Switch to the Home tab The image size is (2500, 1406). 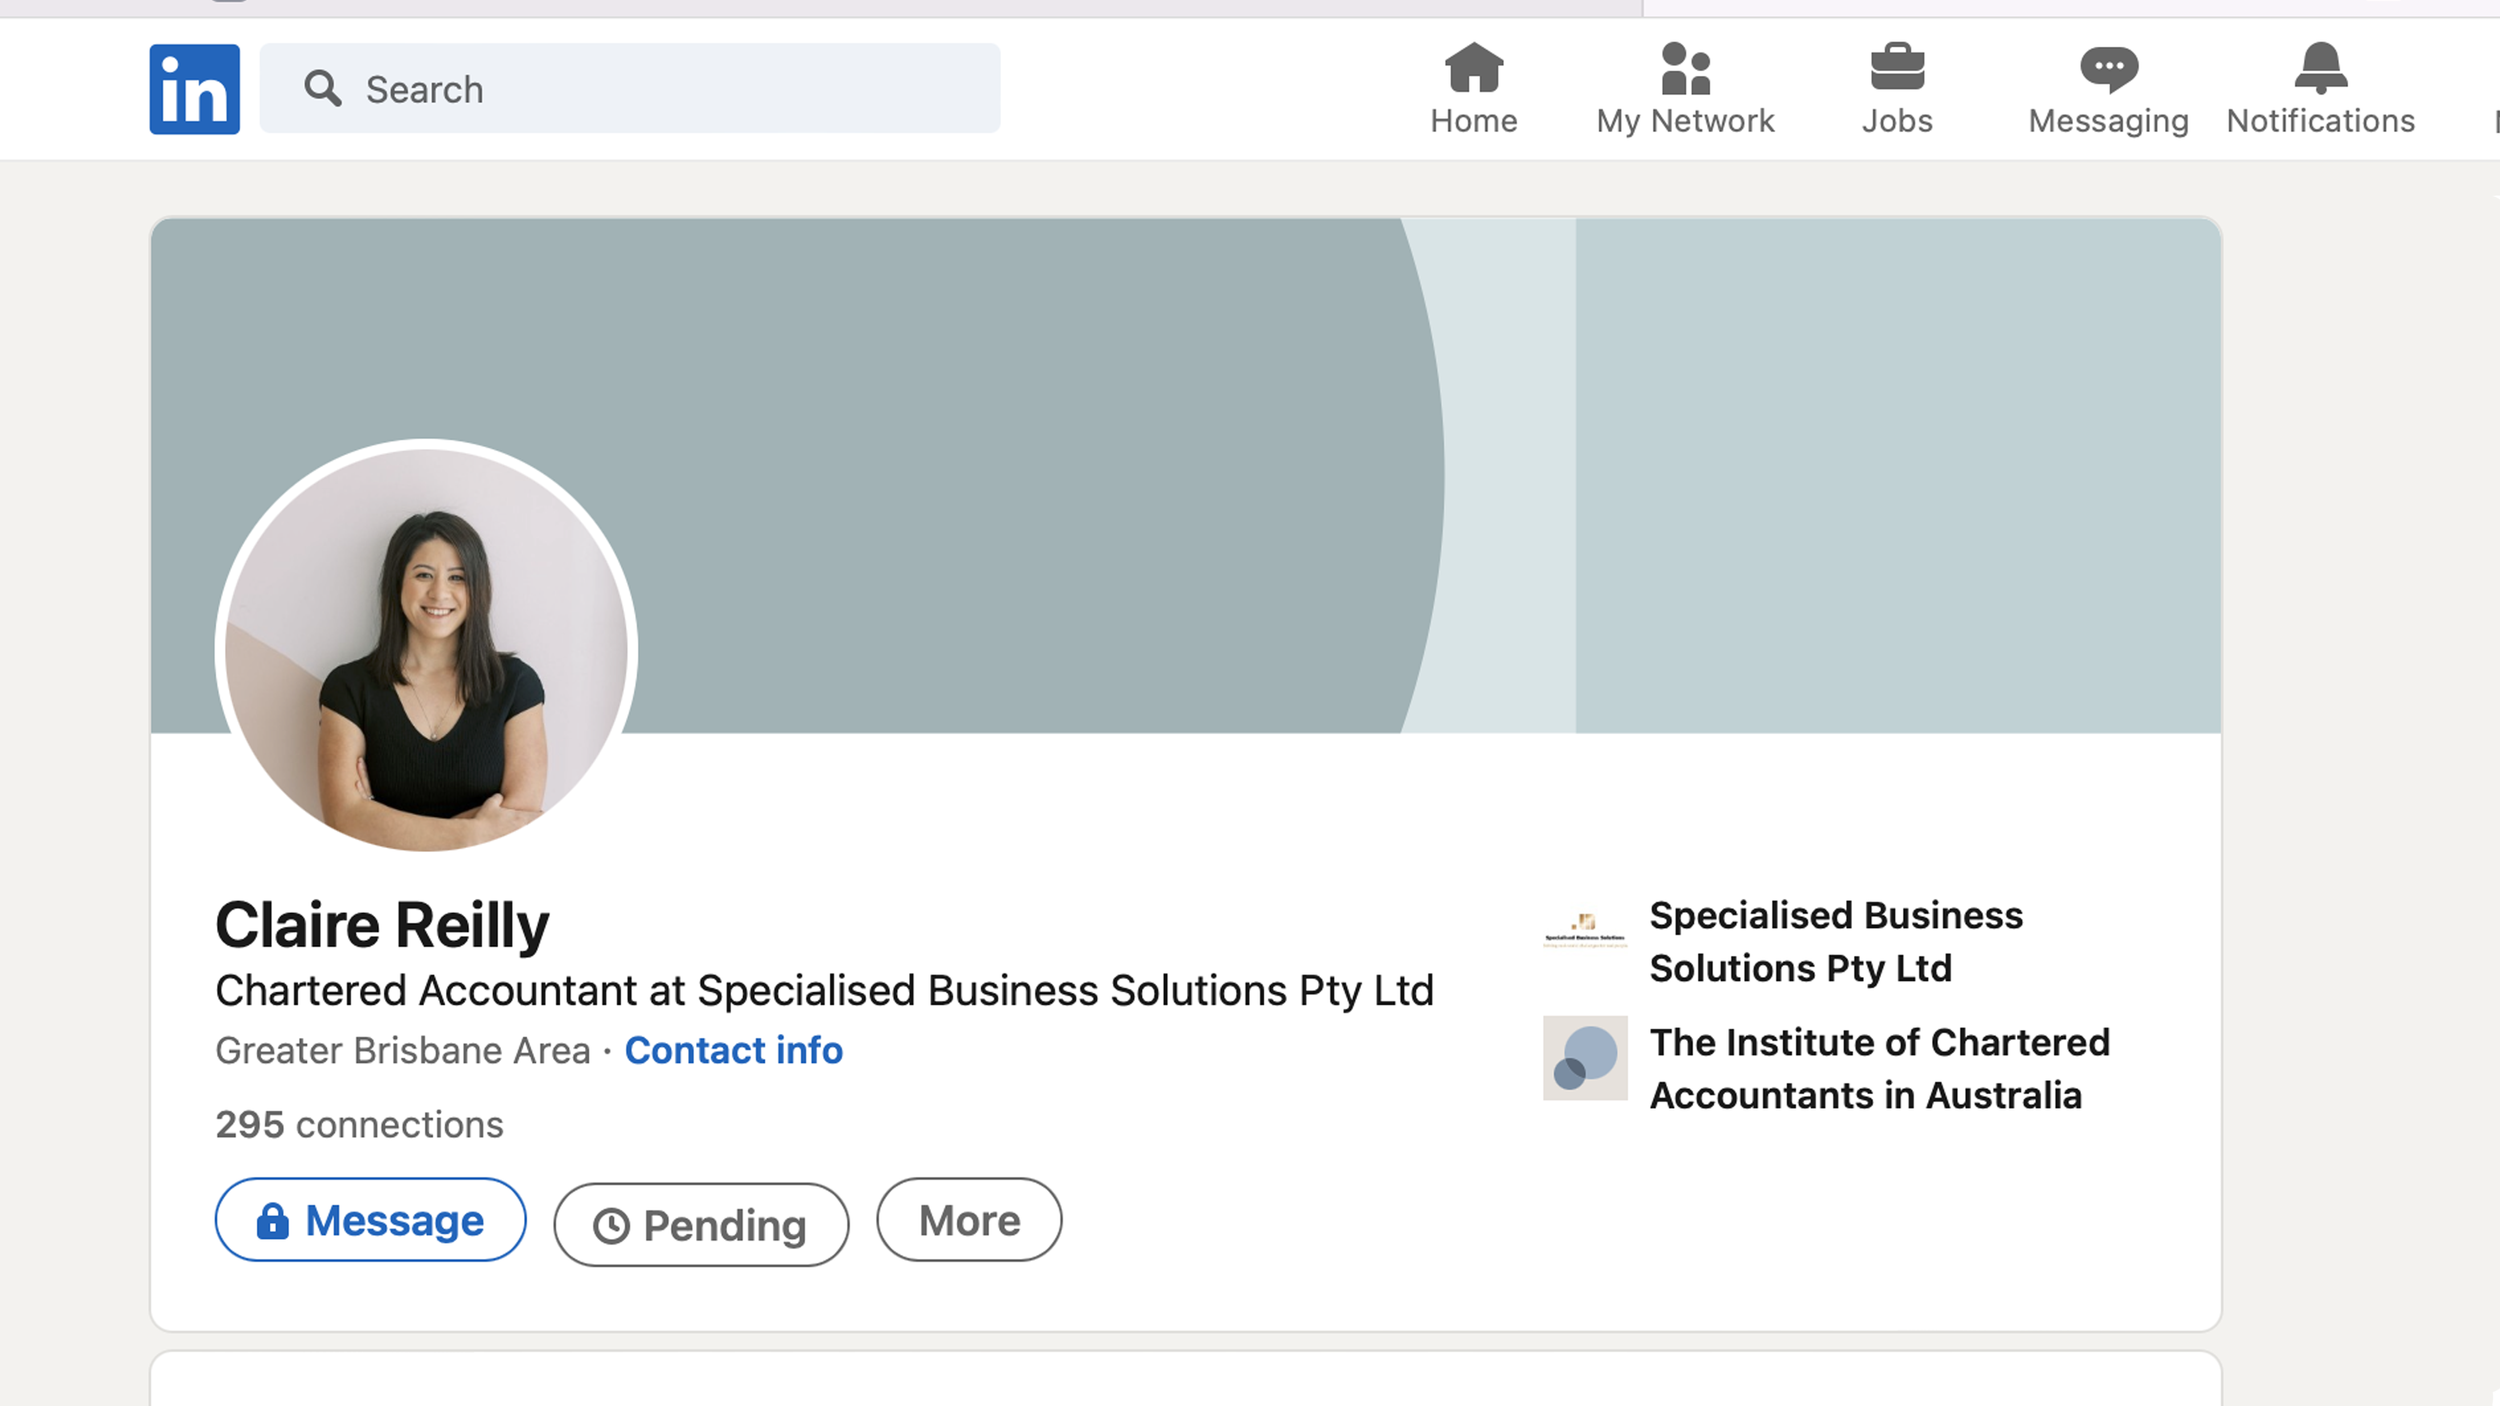point(1473,90)
